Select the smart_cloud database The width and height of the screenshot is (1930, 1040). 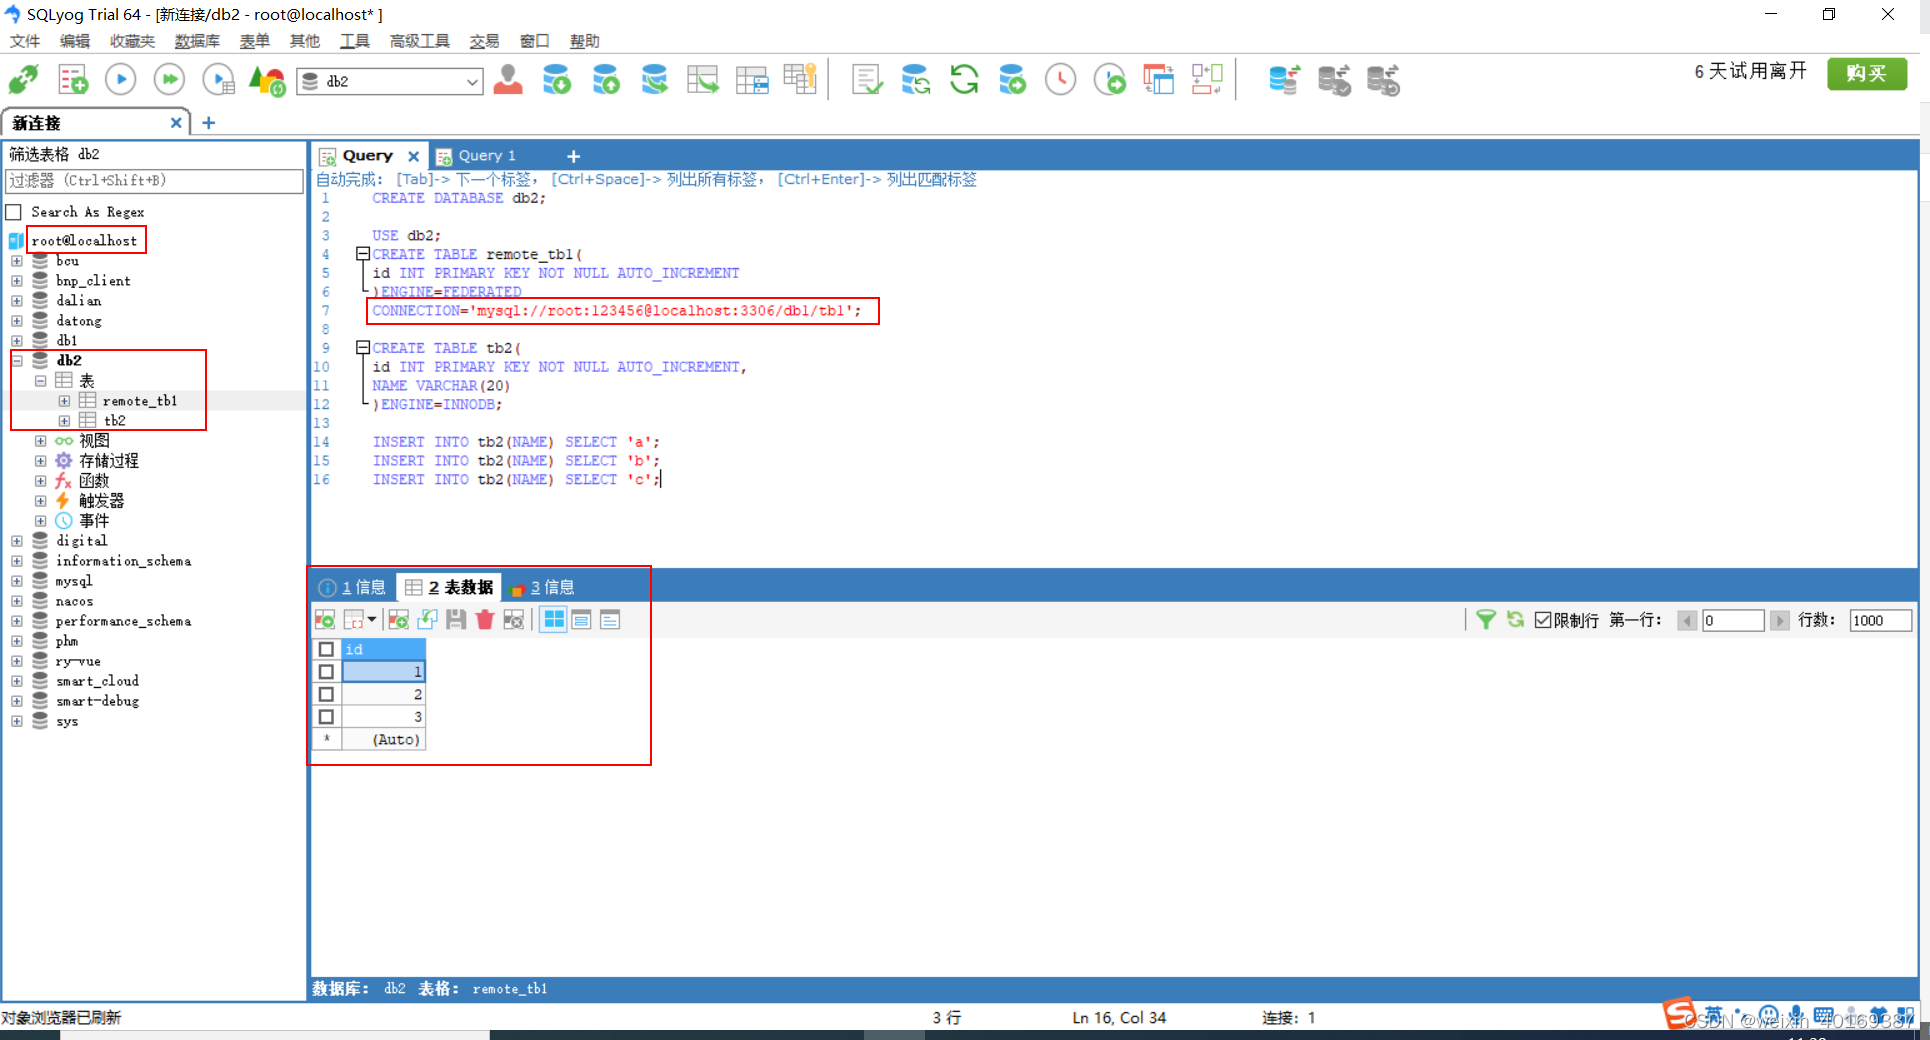coord(97,681)
